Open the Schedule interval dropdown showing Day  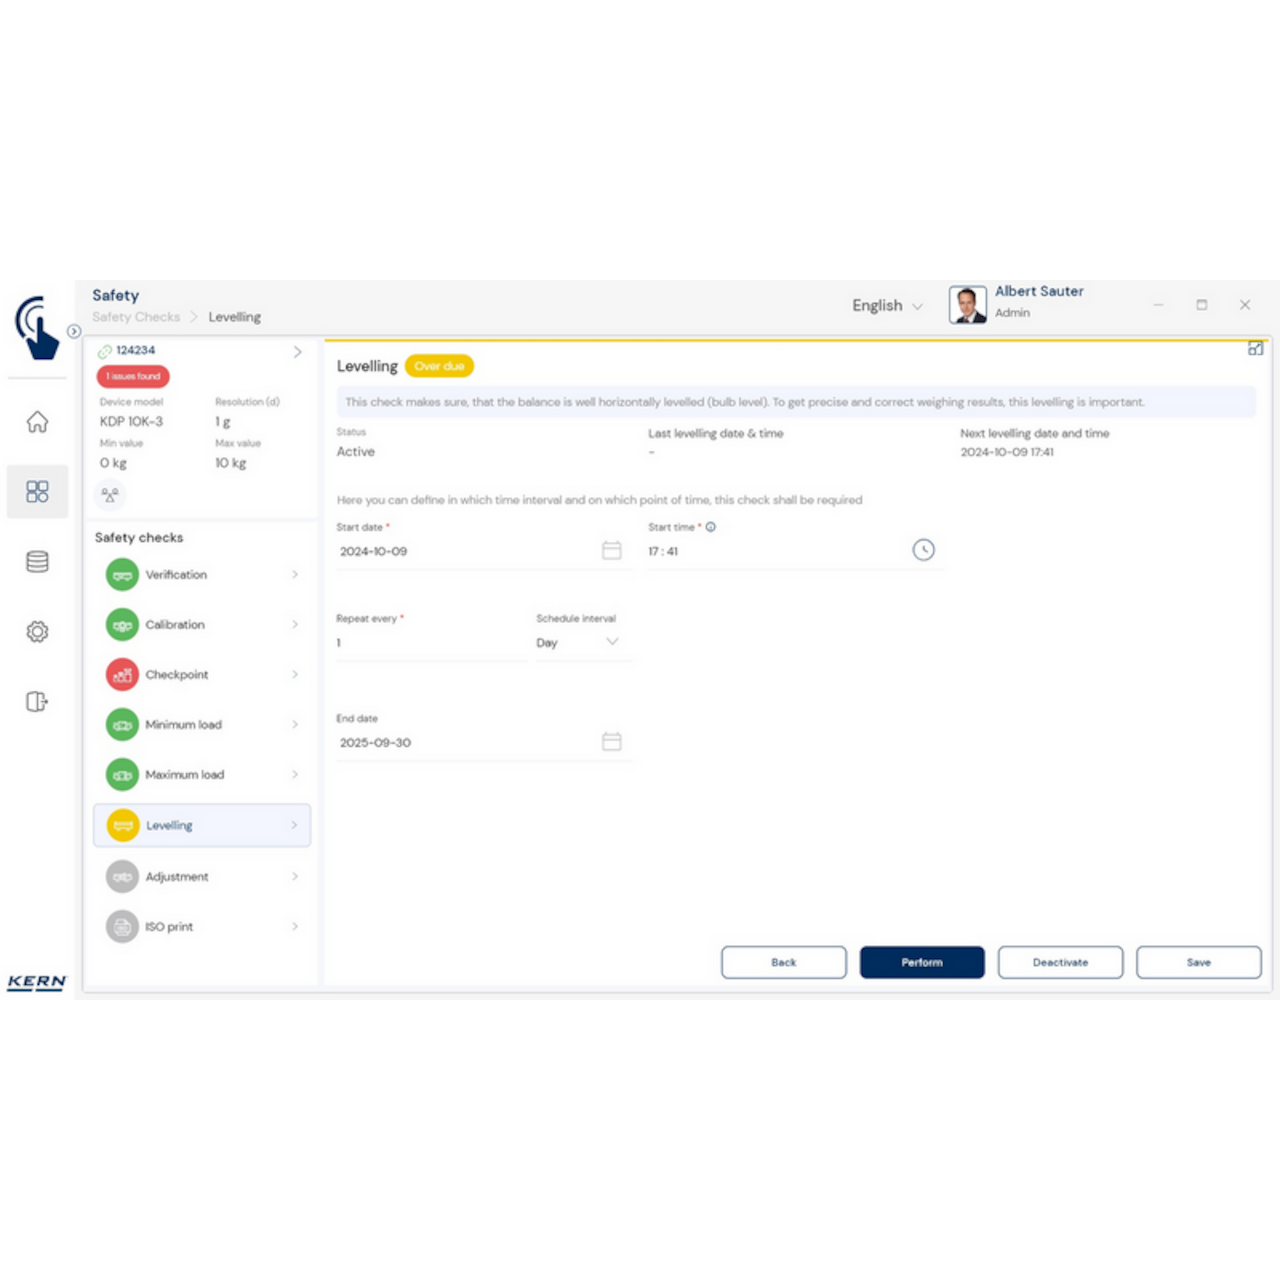[x=612, y=642]
